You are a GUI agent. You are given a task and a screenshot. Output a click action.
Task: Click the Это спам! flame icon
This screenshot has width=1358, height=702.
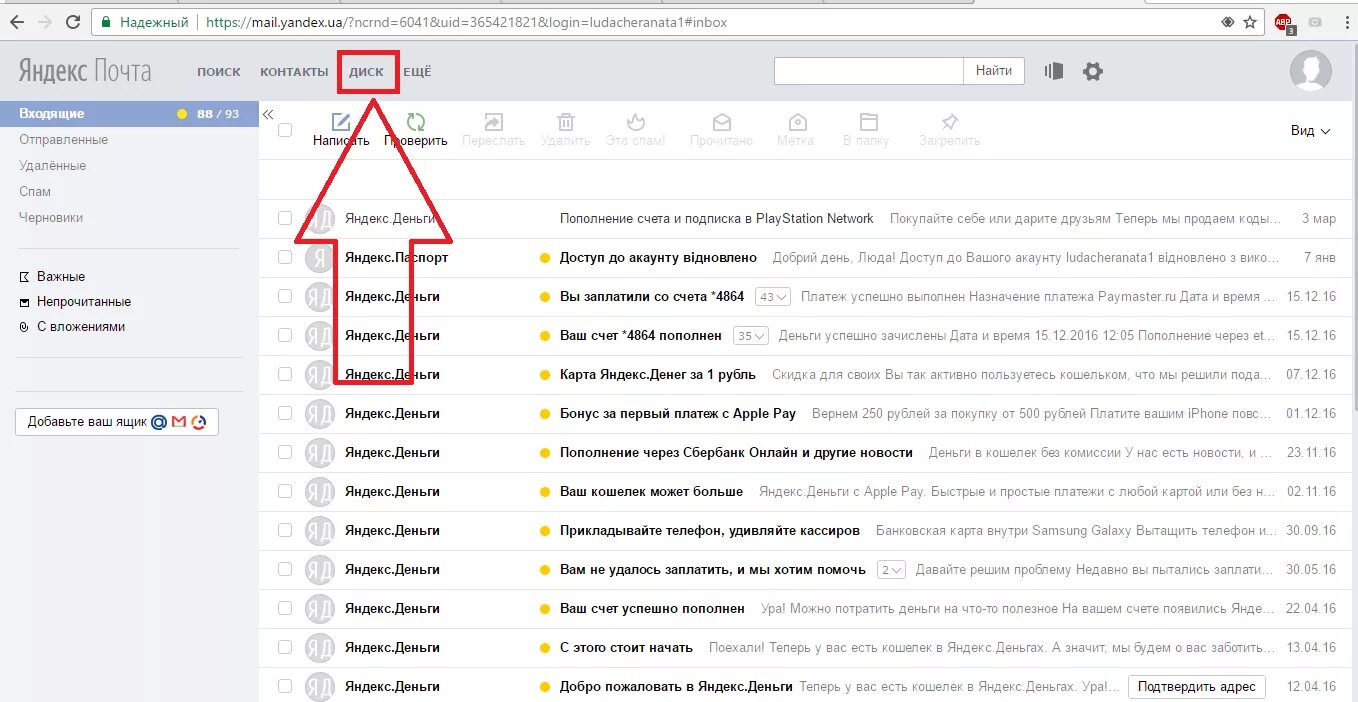(636, 122)
